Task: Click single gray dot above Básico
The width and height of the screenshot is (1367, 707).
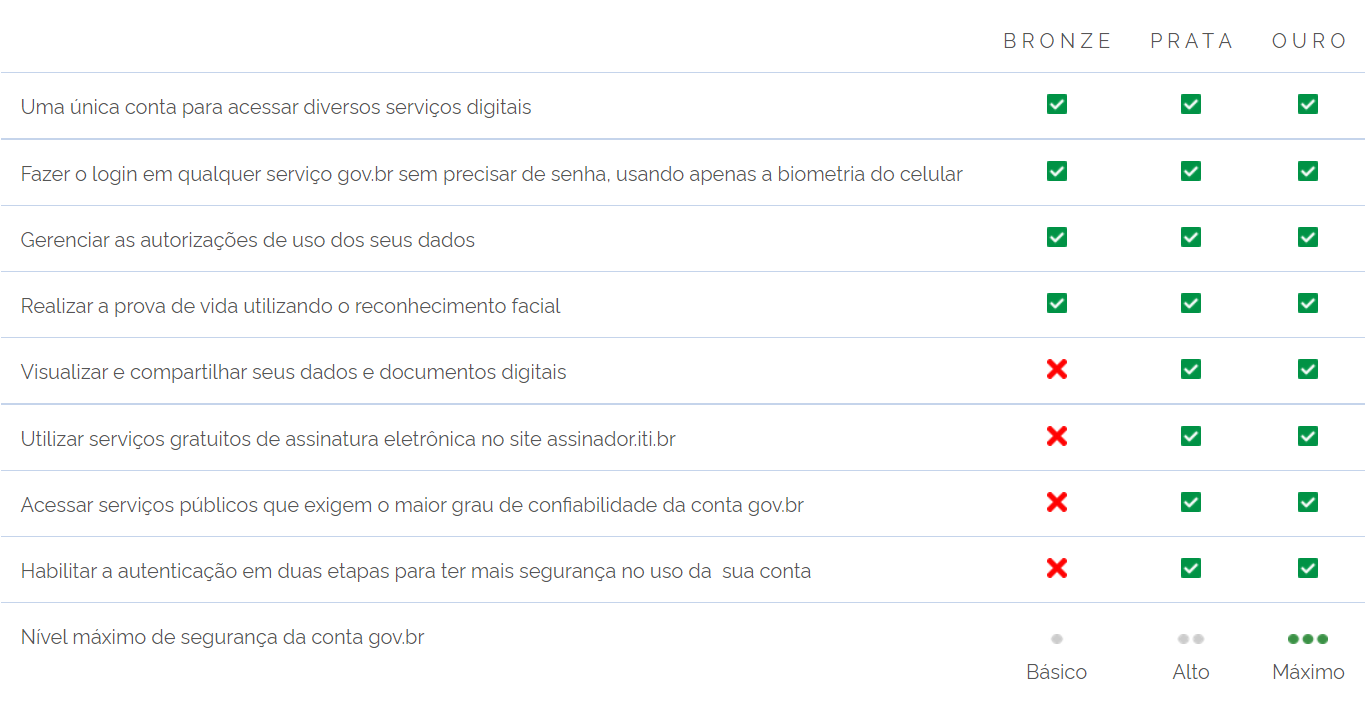Action: pos(1057,639)
